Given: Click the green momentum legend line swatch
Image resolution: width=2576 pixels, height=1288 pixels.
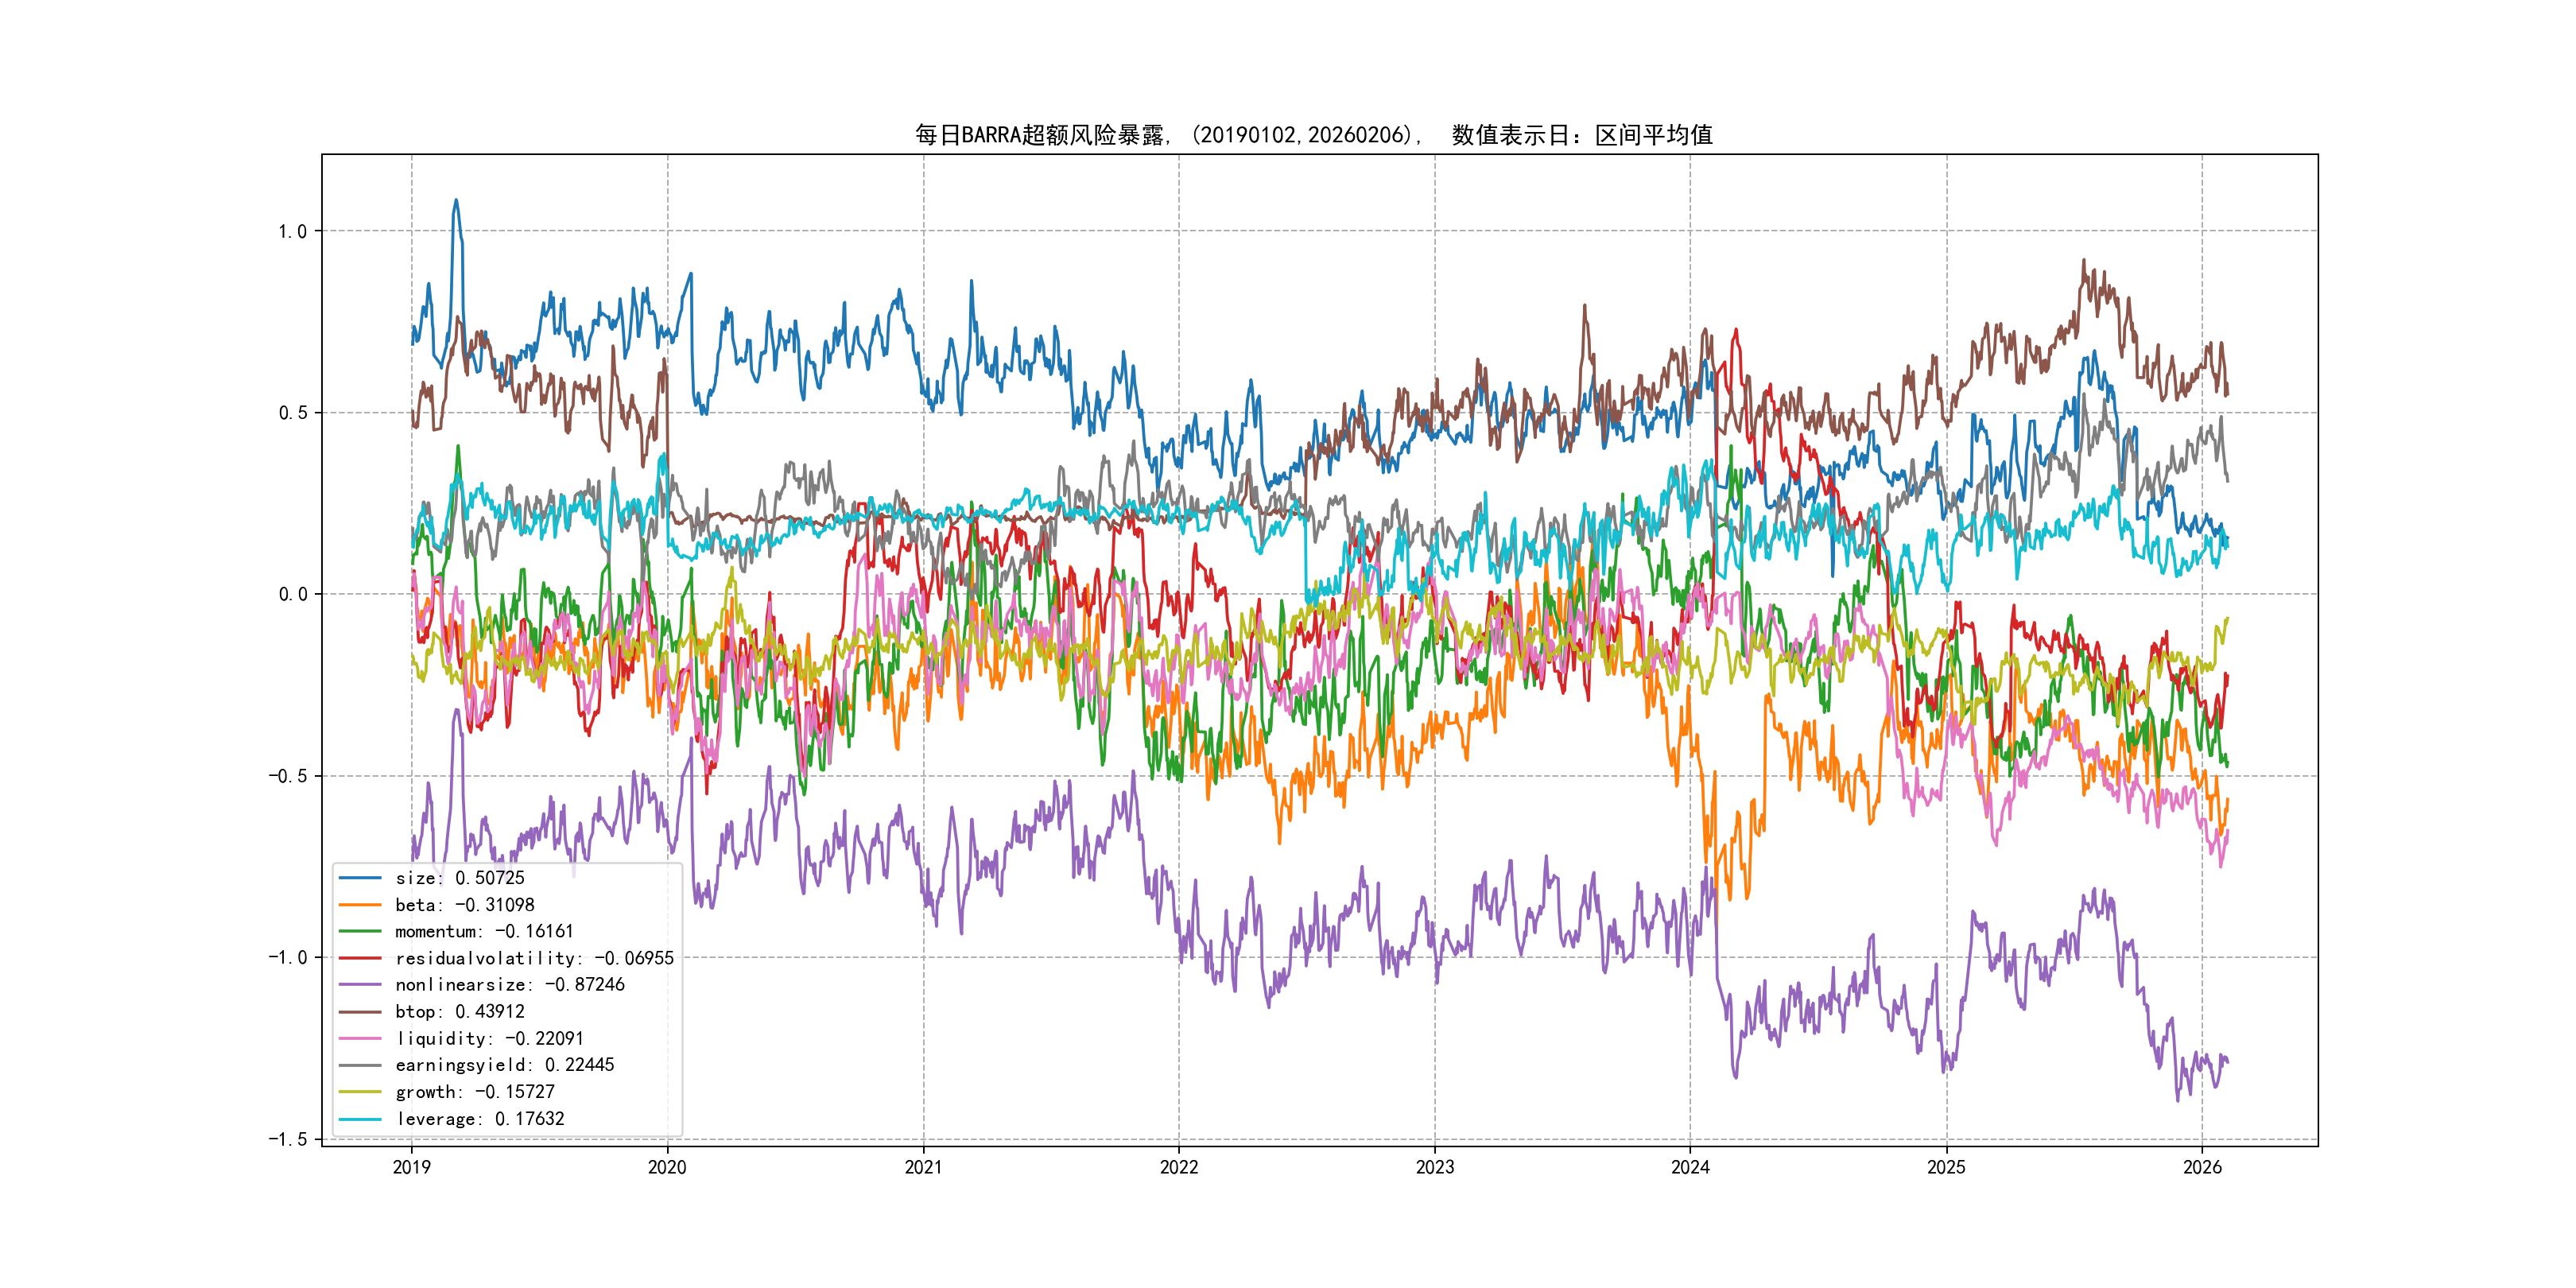Looking at the screenshot, I should [360, 931].
